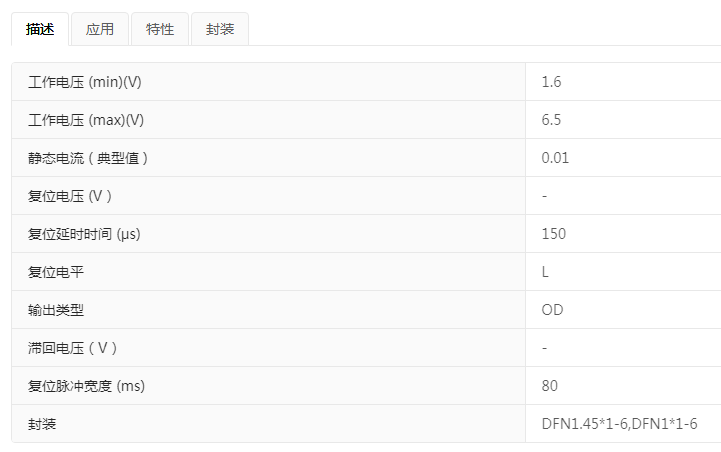Click the 复位脉冲宽度 (ms) label
721x452 pixels.
click(94, 386)
